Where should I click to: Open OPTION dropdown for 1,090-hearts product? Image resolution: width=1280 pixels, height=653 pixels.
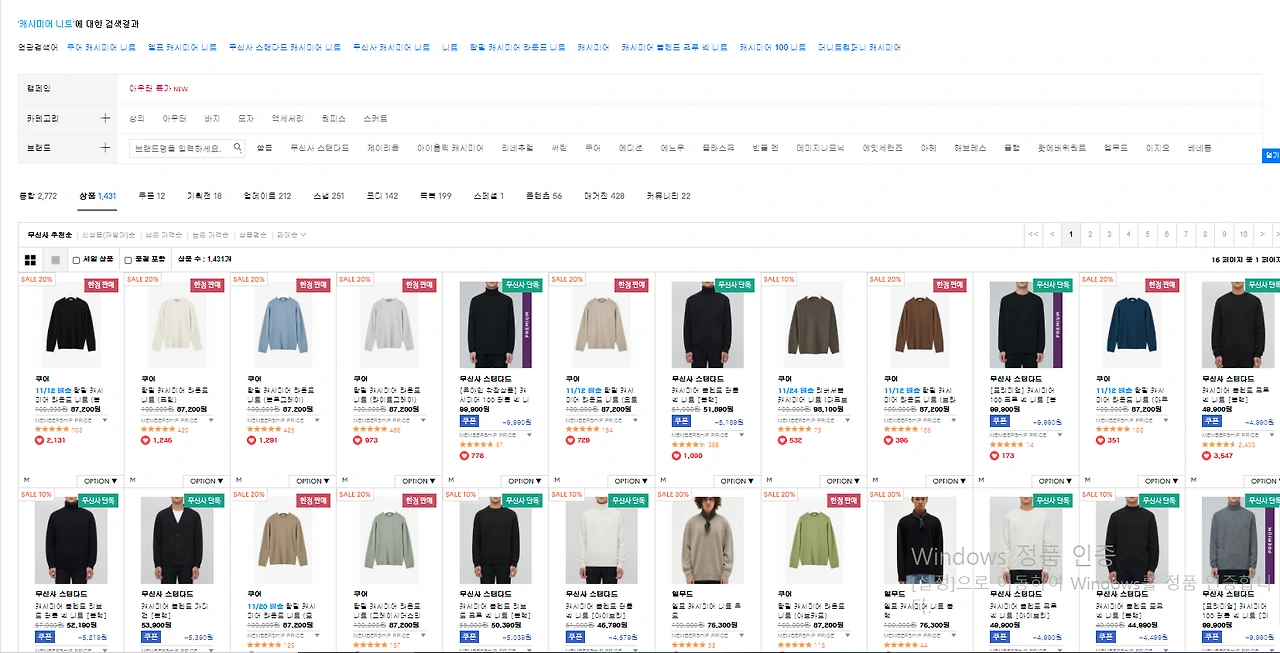(737, 481)
